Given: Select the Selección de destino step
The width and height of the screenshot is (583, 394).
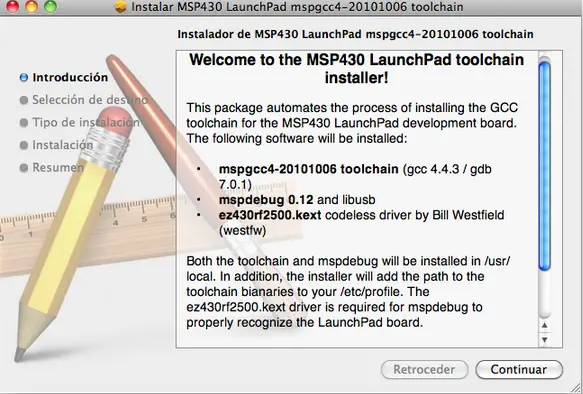Looking at the screenshot, I should pyautogui.click(x=84, y=100).
